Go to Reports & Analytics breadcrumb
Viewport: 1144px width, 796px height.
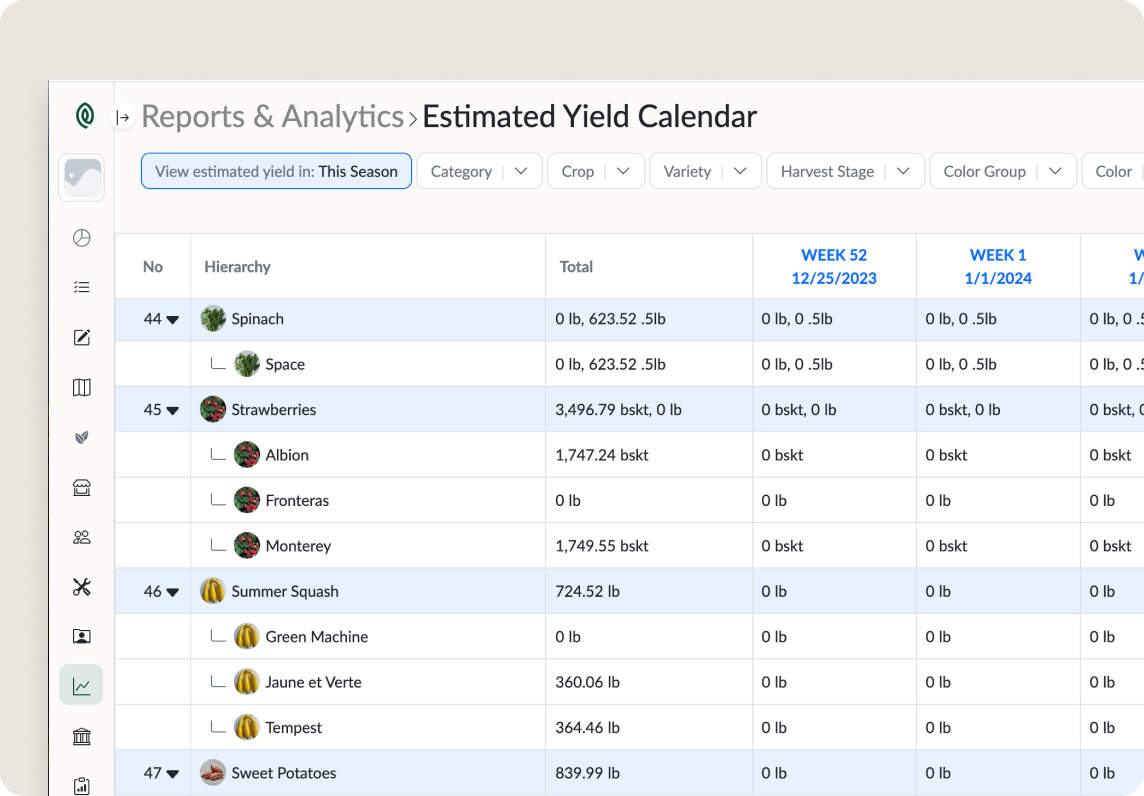[273, 117]
